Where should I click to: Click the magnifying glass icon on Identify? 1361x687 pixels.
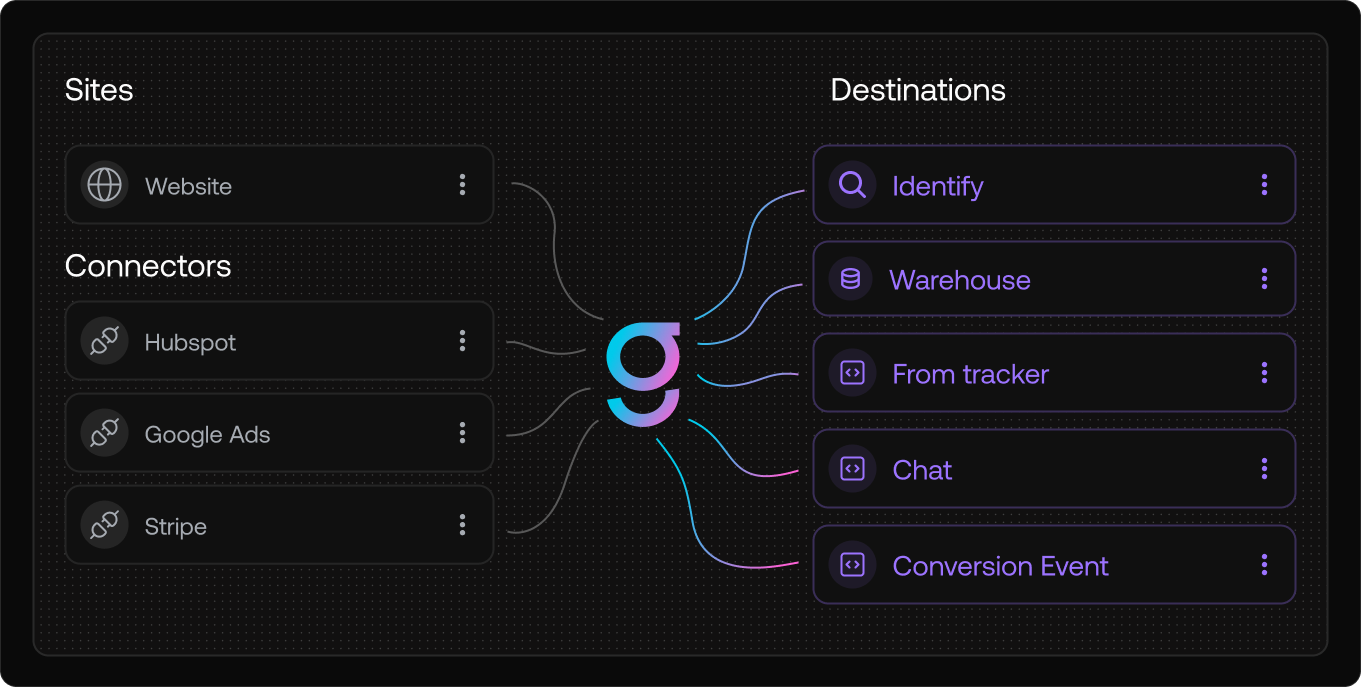tap(852, 185)
